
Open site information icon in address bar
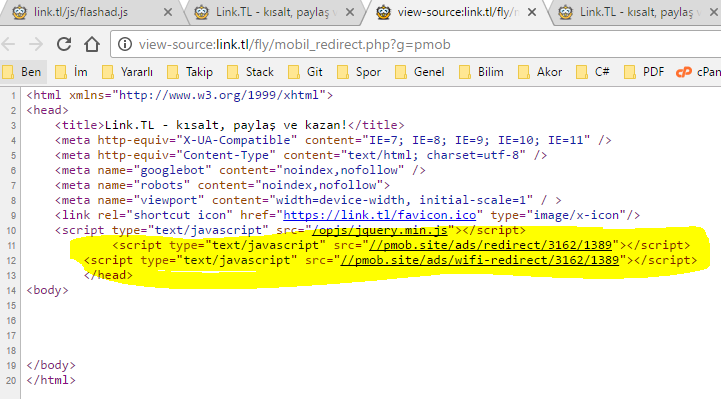[x=124, y=44]
